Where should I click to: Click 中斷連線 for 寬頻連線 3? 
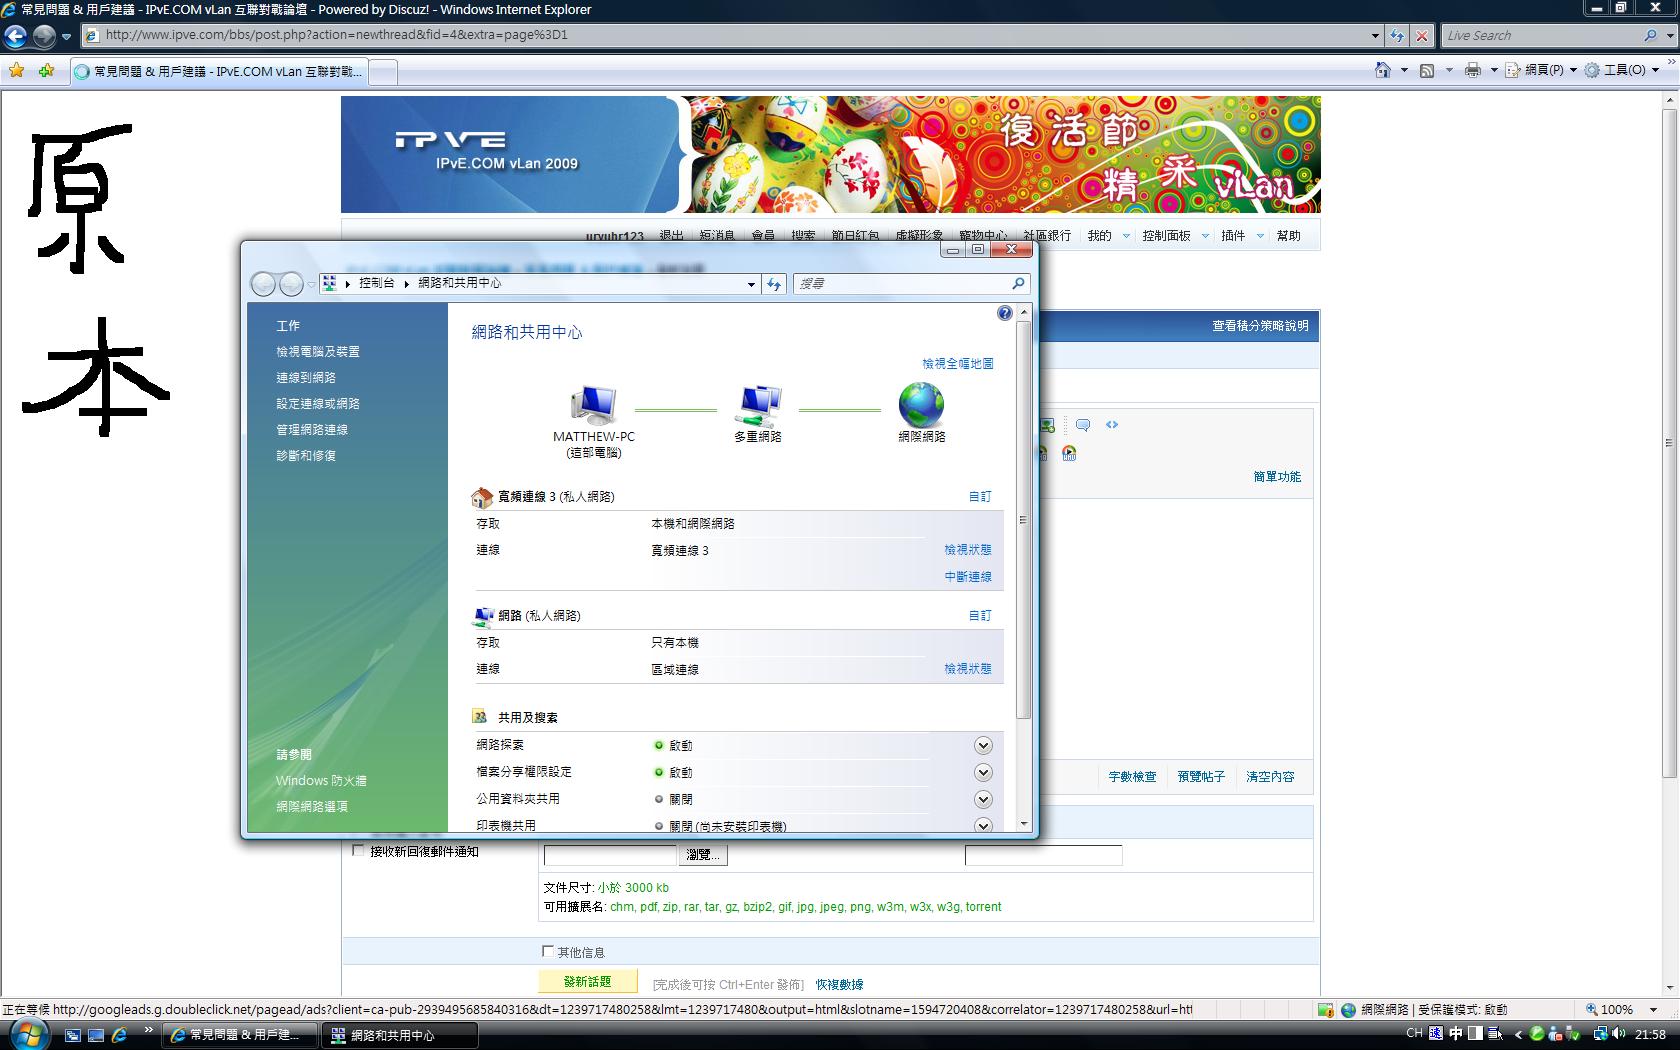point(968,577)
